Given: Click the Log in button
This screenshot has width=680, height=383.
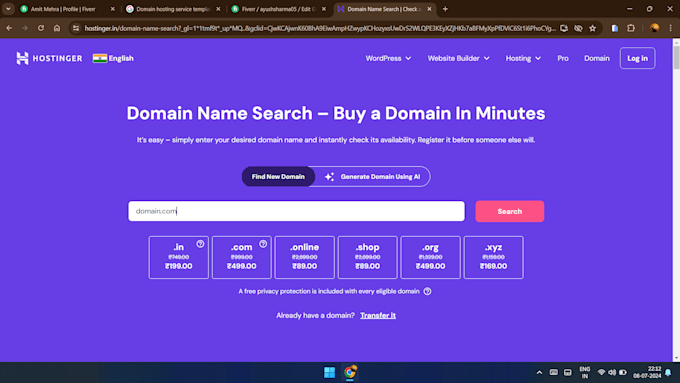Looking at the screenshot, I should (638, 58).
